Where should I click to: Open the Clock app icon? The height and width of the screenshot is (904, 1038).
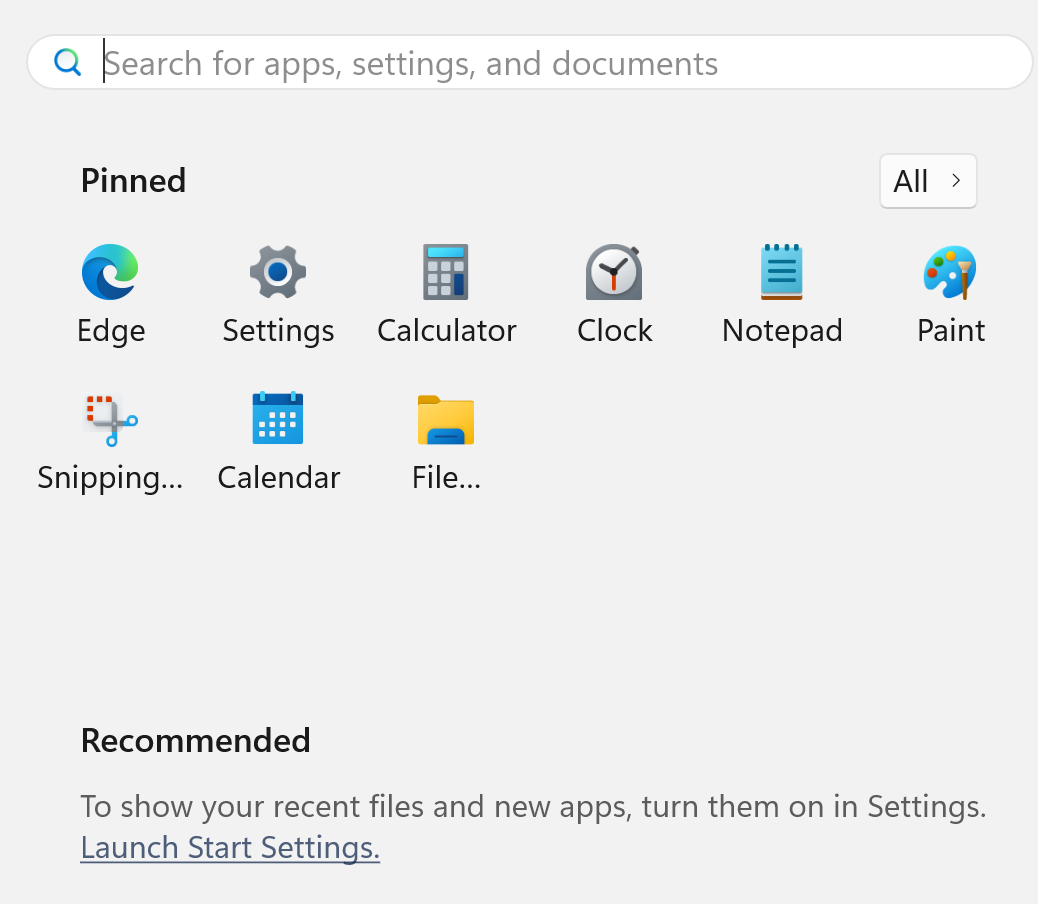(x=614, y=272)
